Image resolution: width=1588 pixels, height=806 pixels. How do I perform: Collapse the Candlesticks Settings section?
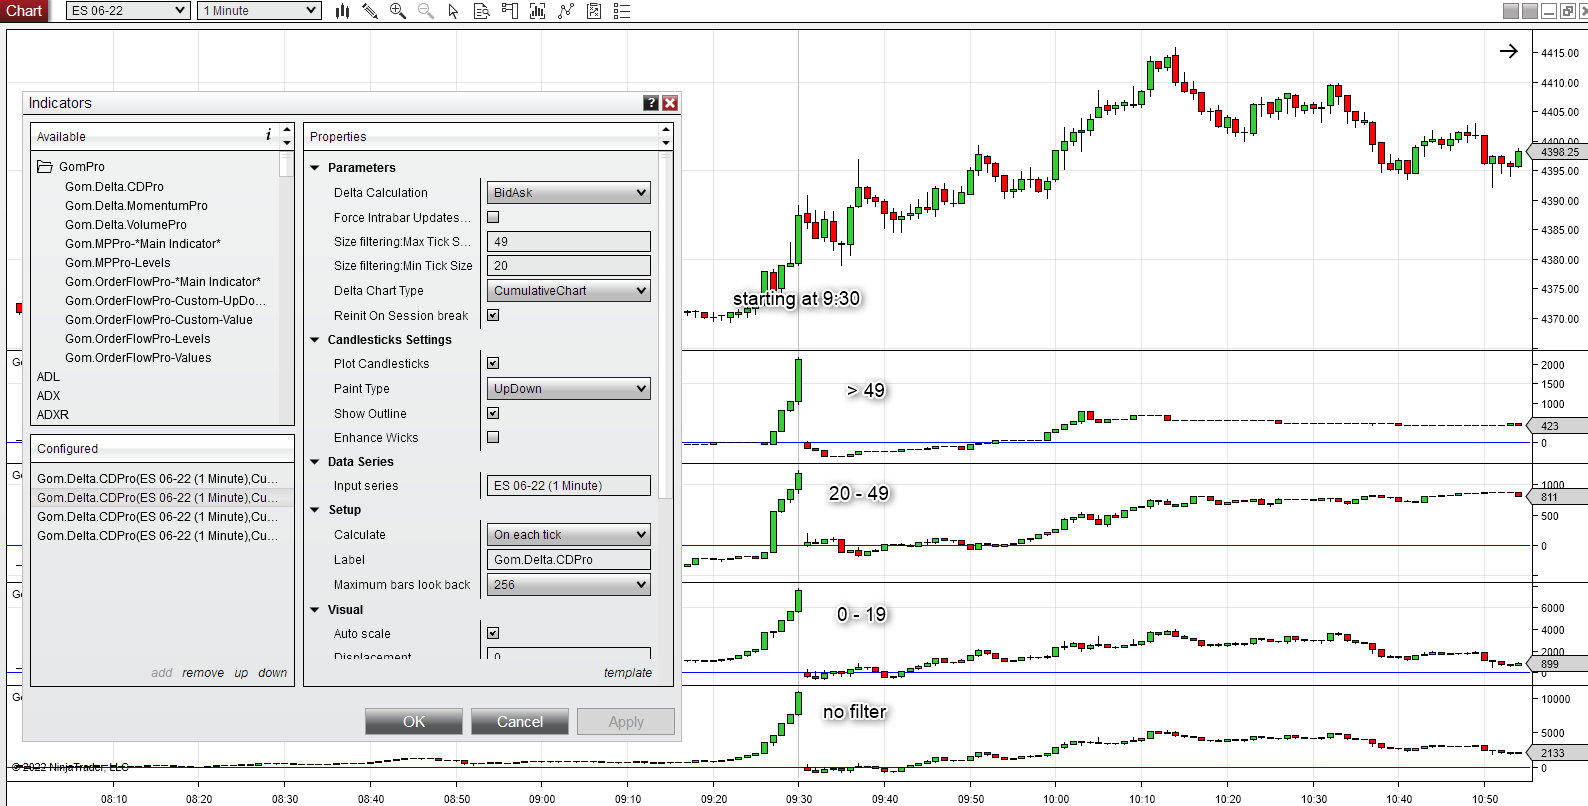click(315, 340)
